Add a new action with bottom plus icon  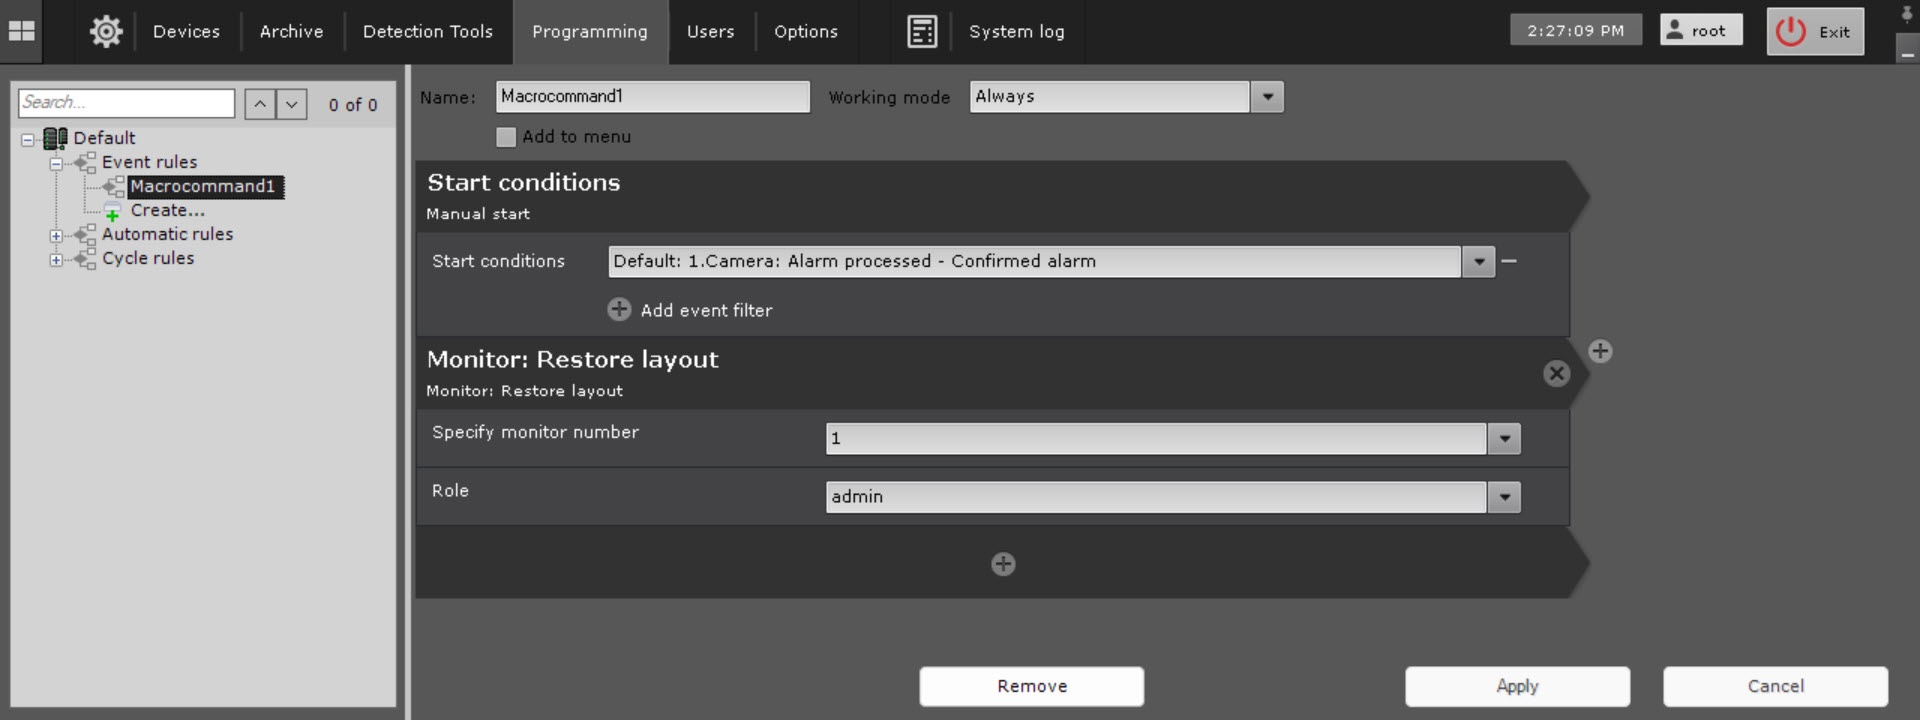tap(1003, 564)
